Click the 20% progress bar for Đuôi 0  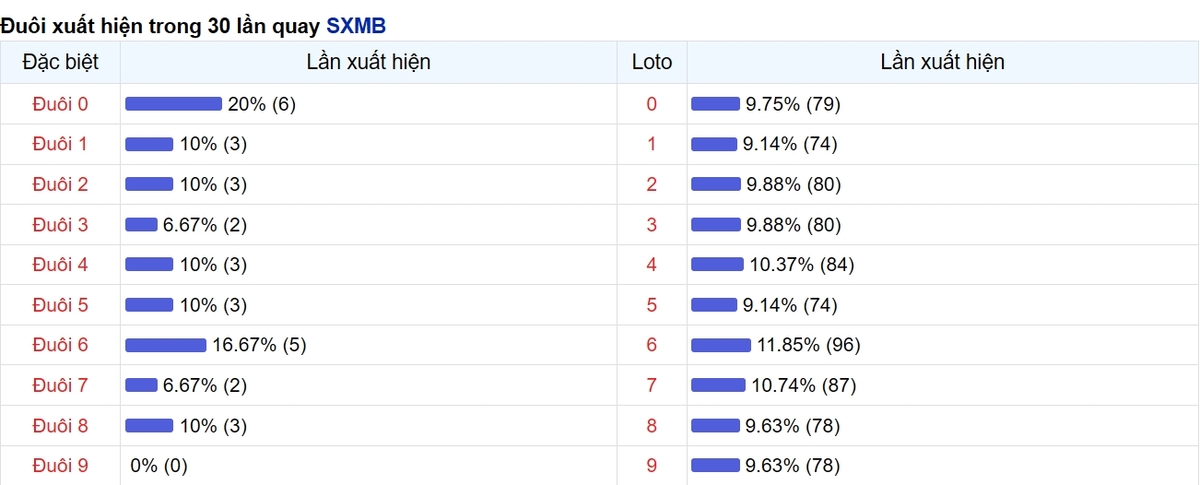tap(173, 103)
